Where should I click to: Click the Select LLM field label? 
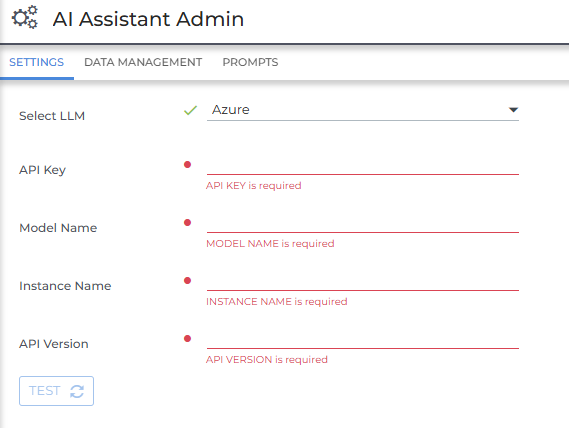(x=52, y=116)
